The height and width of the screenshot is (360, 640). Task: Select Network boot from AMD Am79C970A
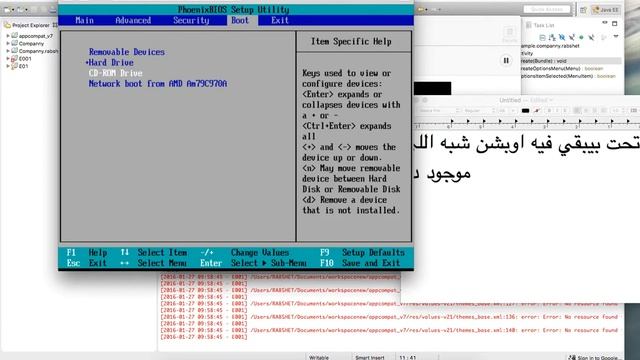(158, 84)
